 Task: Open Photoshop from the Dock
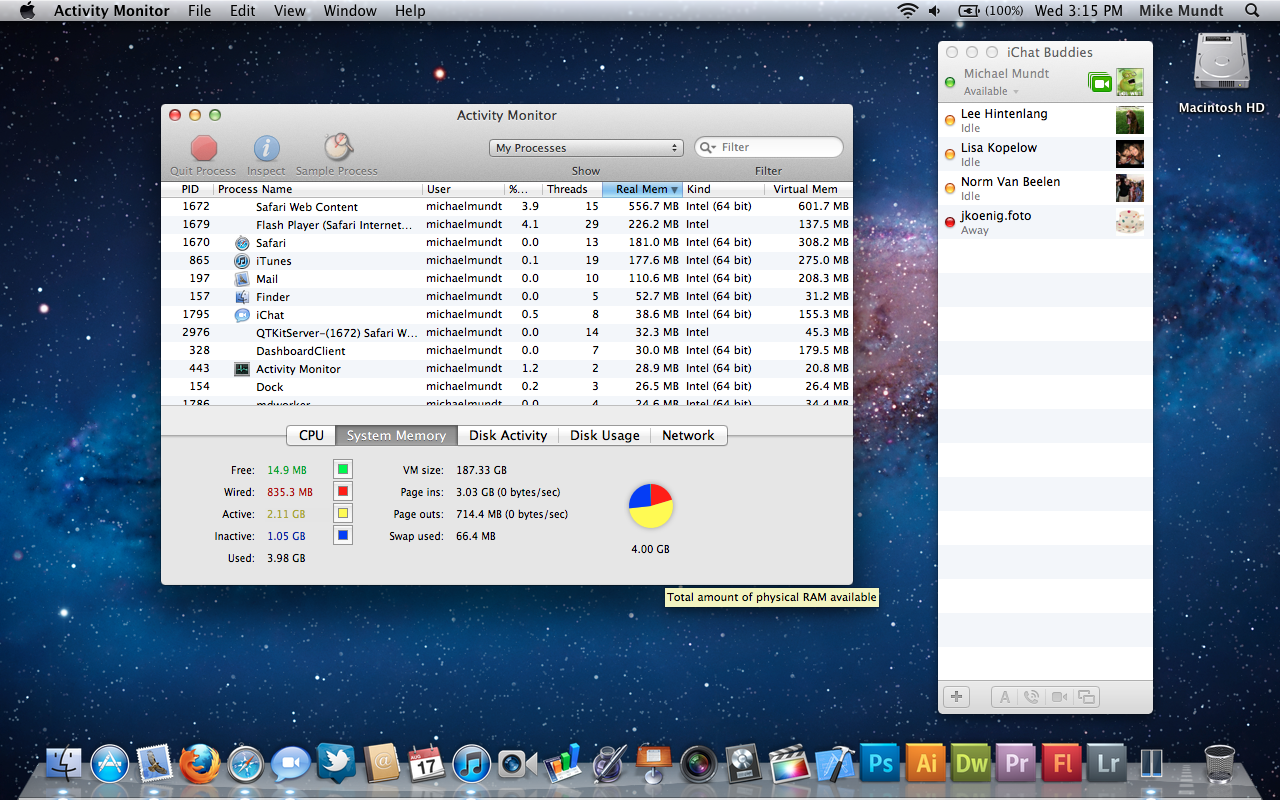[881, 764]
